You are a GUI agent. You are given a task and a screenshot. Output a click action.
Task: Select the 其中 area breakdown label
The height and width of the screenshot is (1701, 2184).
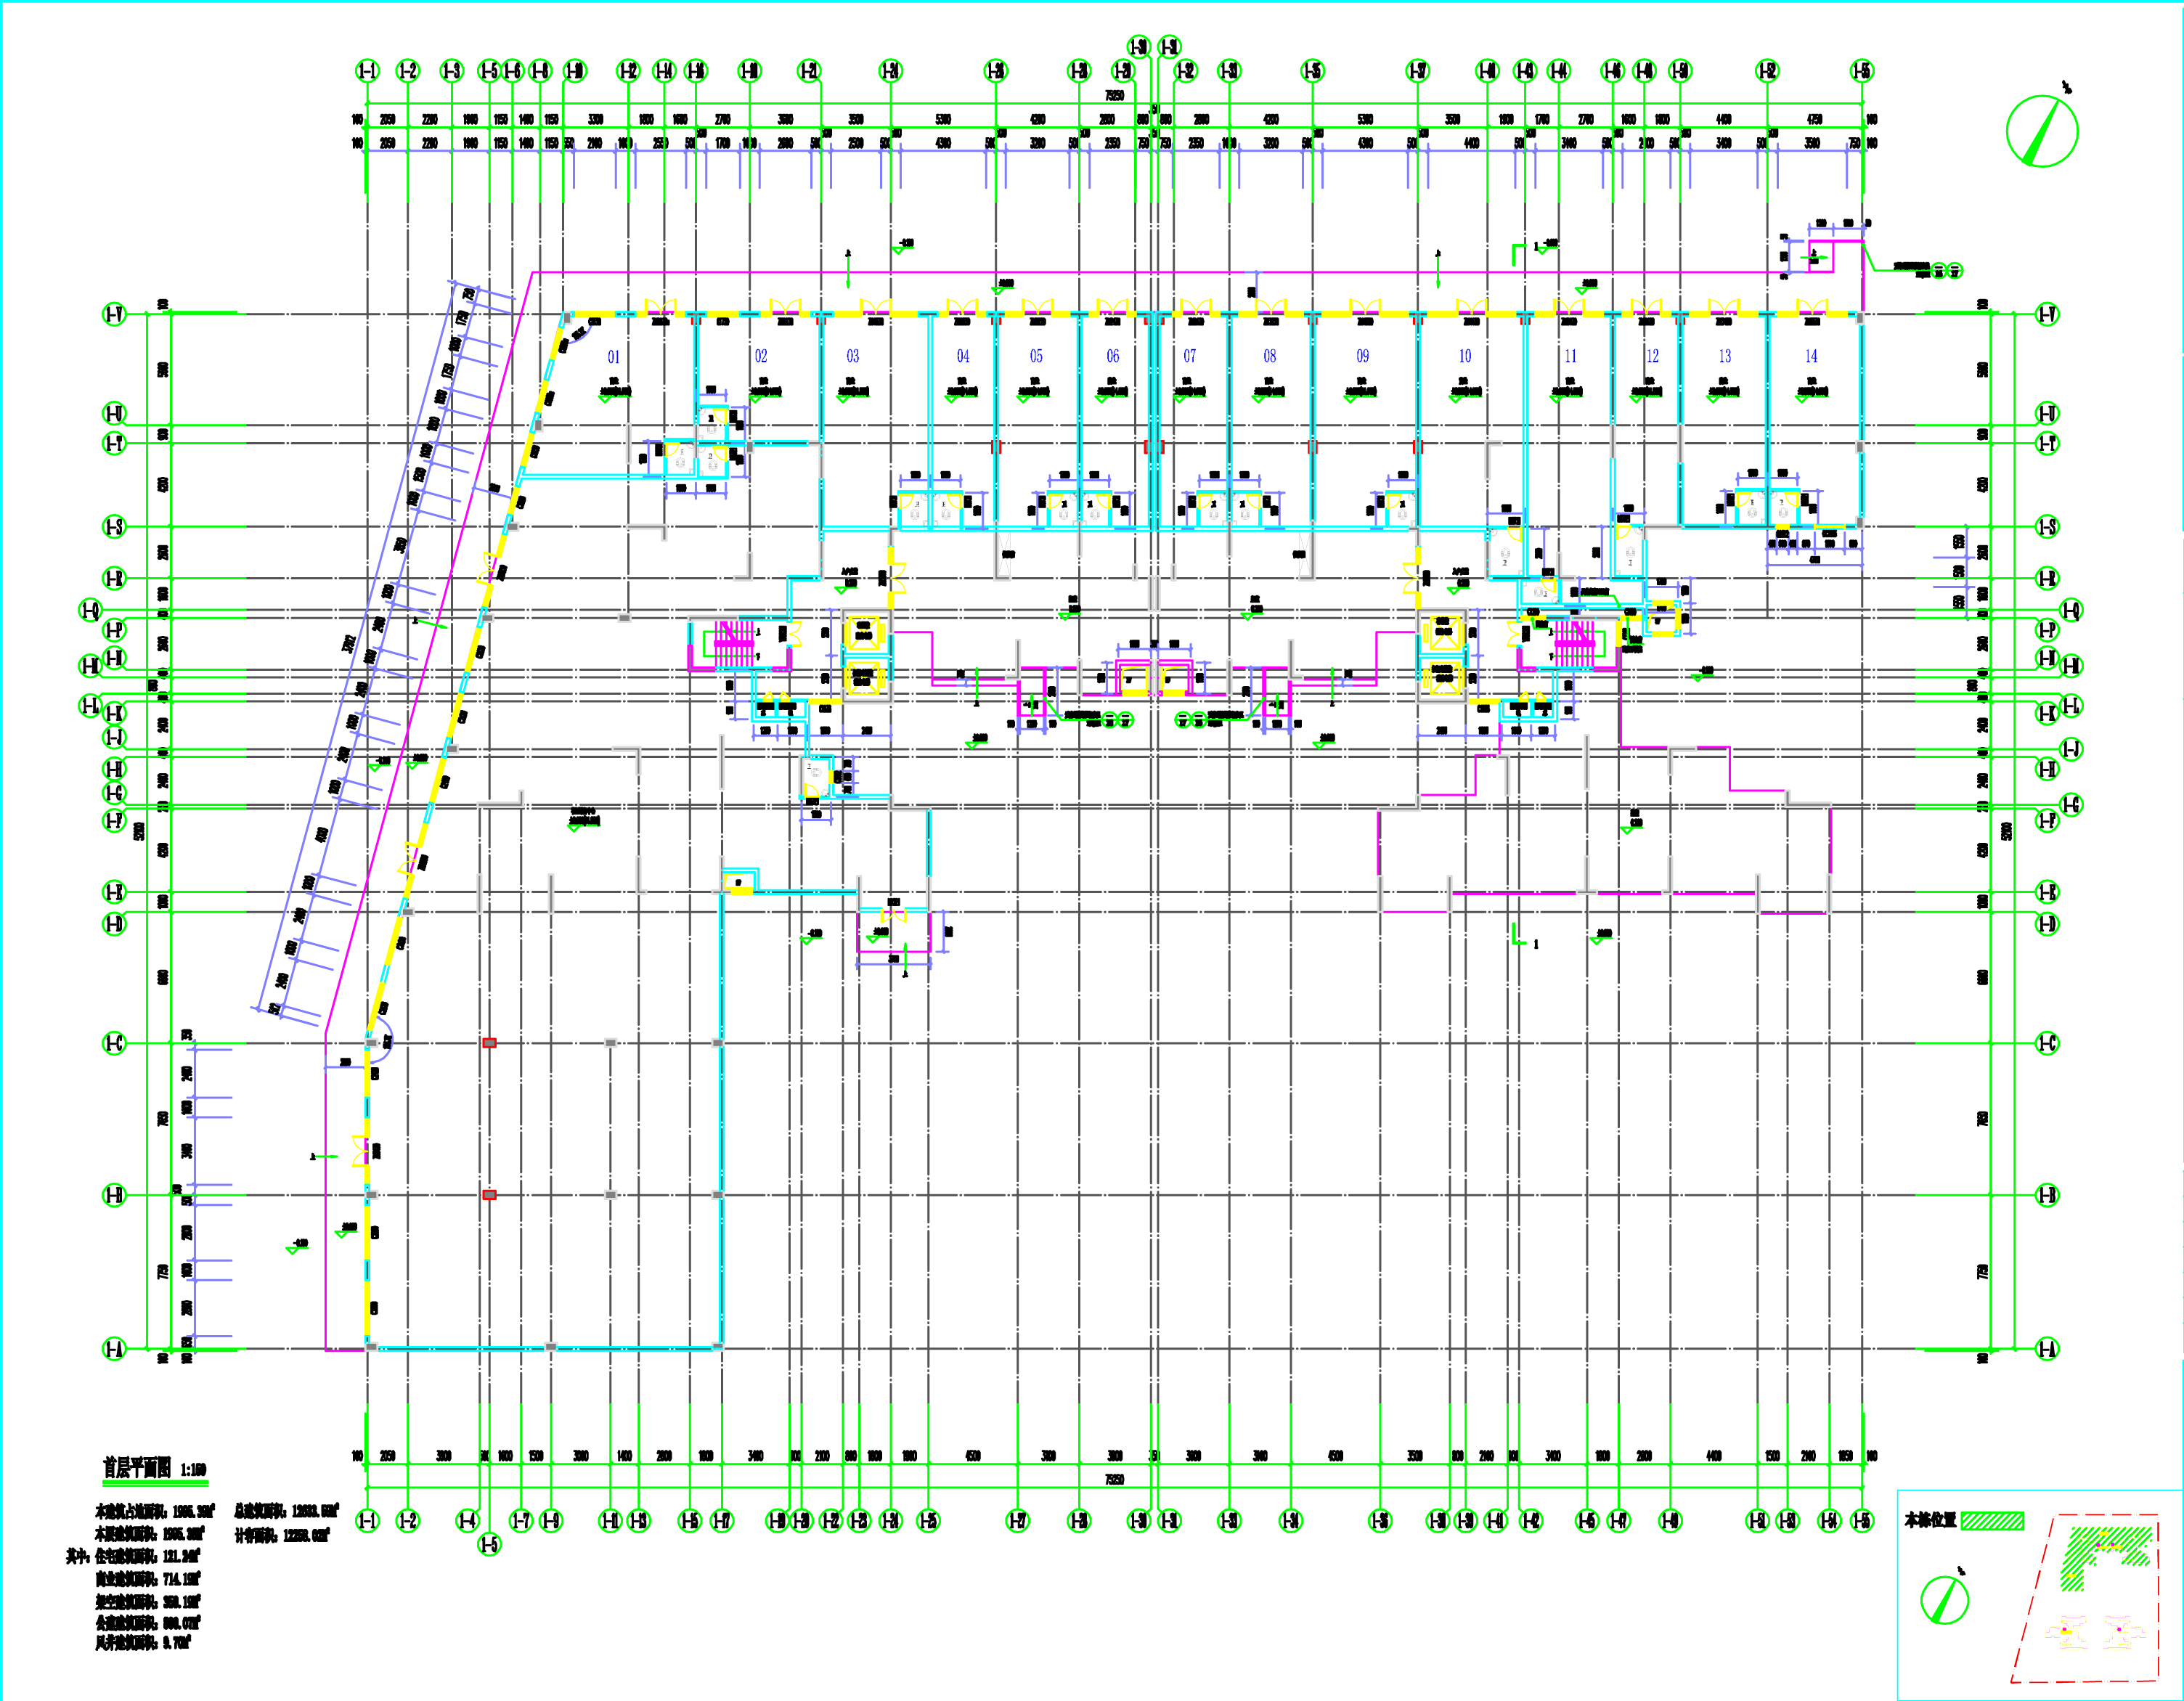[79, 1557]
